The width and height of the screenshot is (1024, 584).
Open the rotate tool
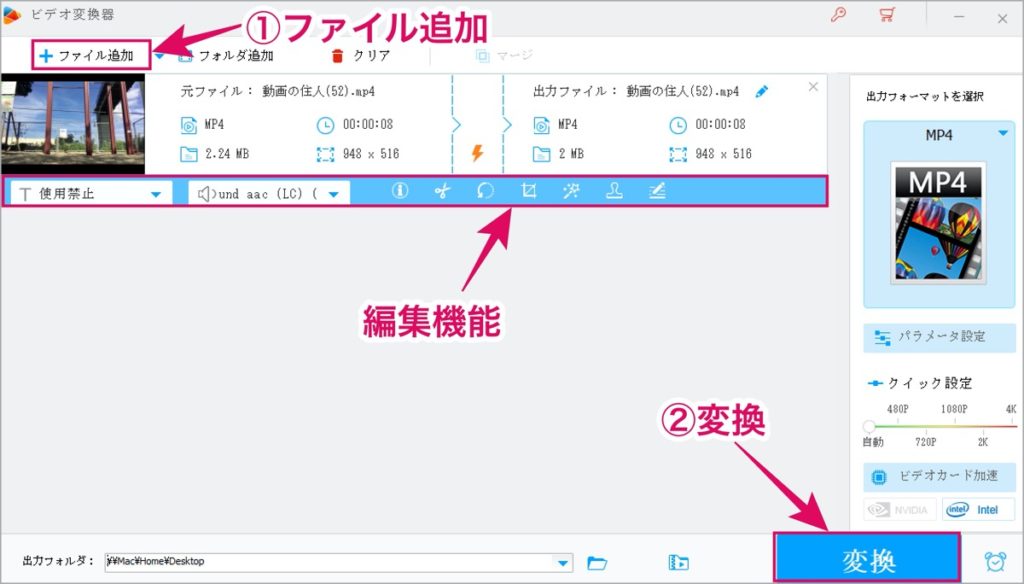click(485, 191)
